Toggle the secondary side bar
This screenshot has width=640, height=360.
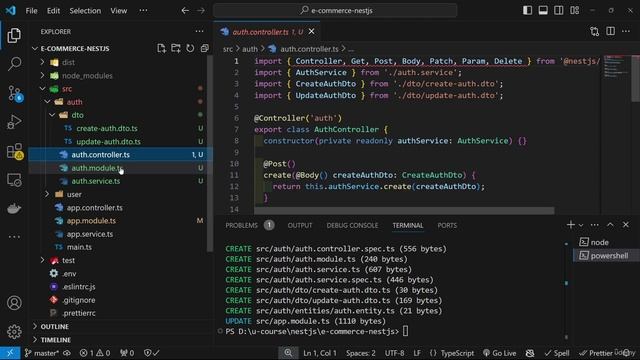click(559, 11)
